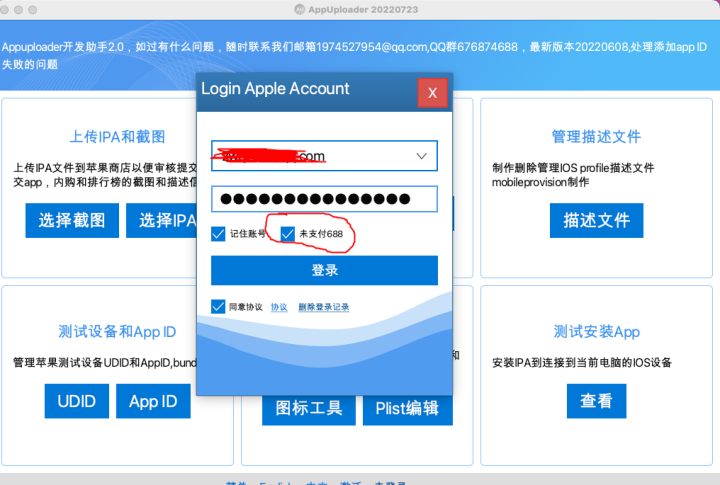Click the 测试设备和App ID heading

[118, 331]
